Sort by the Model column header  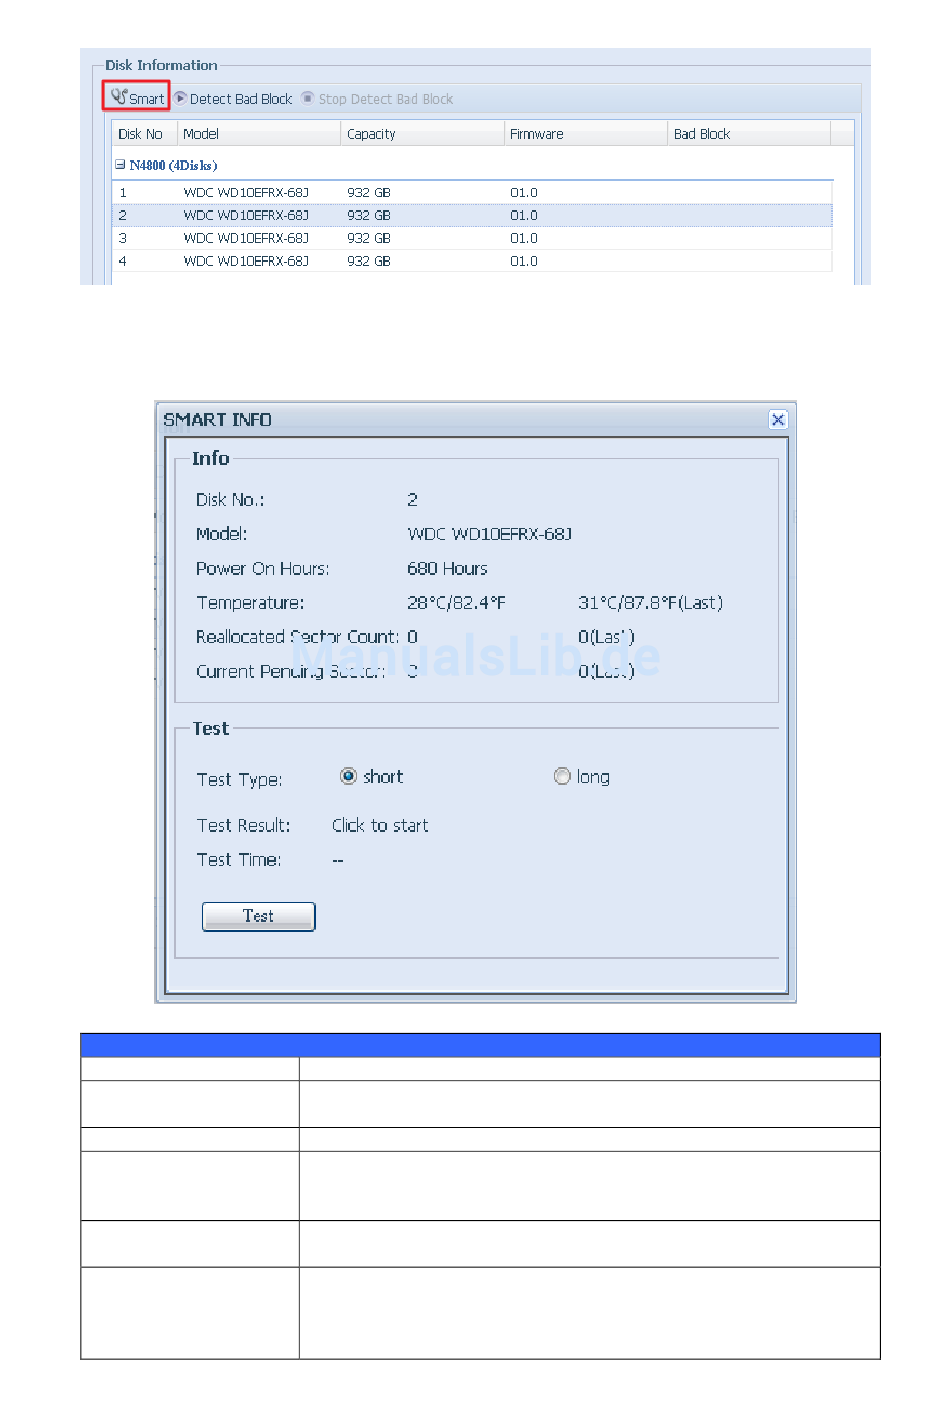tap(201, 134)
